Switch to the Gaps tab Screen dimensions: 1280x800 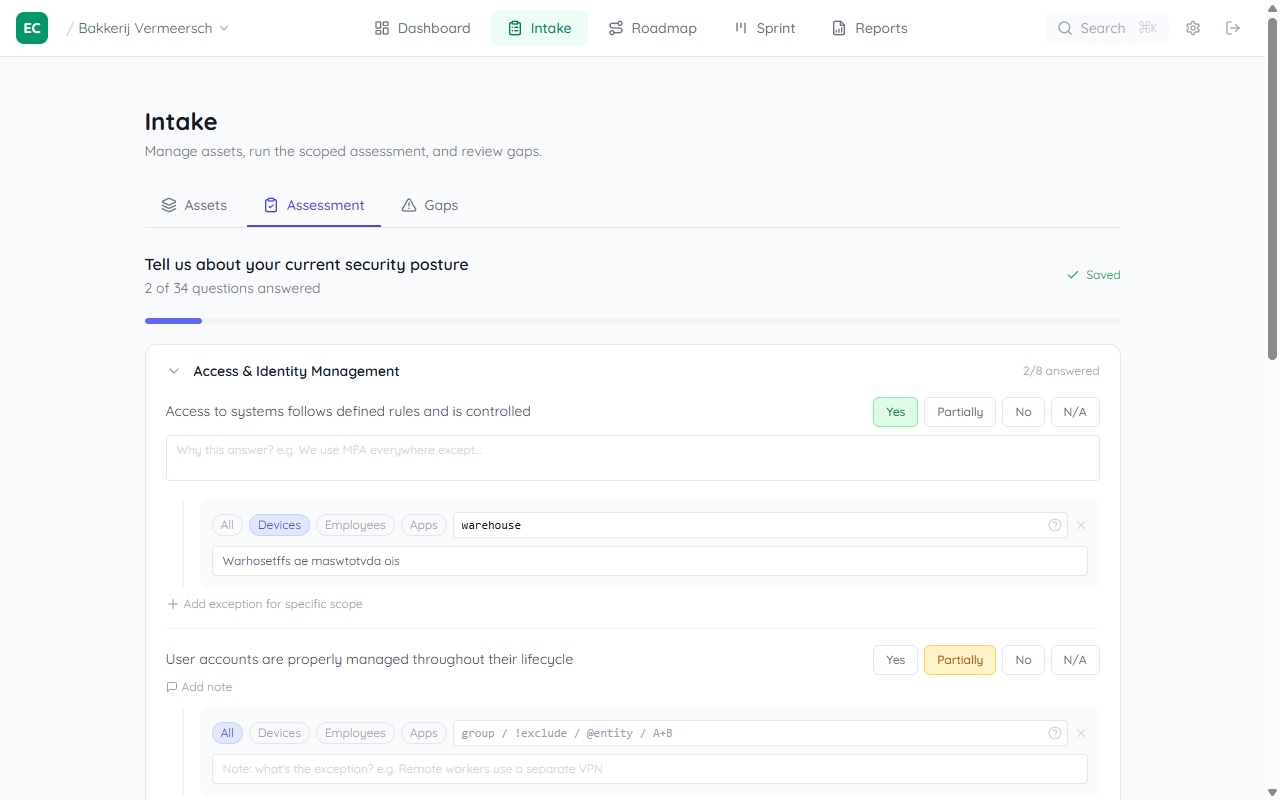[x=429, y=205]
